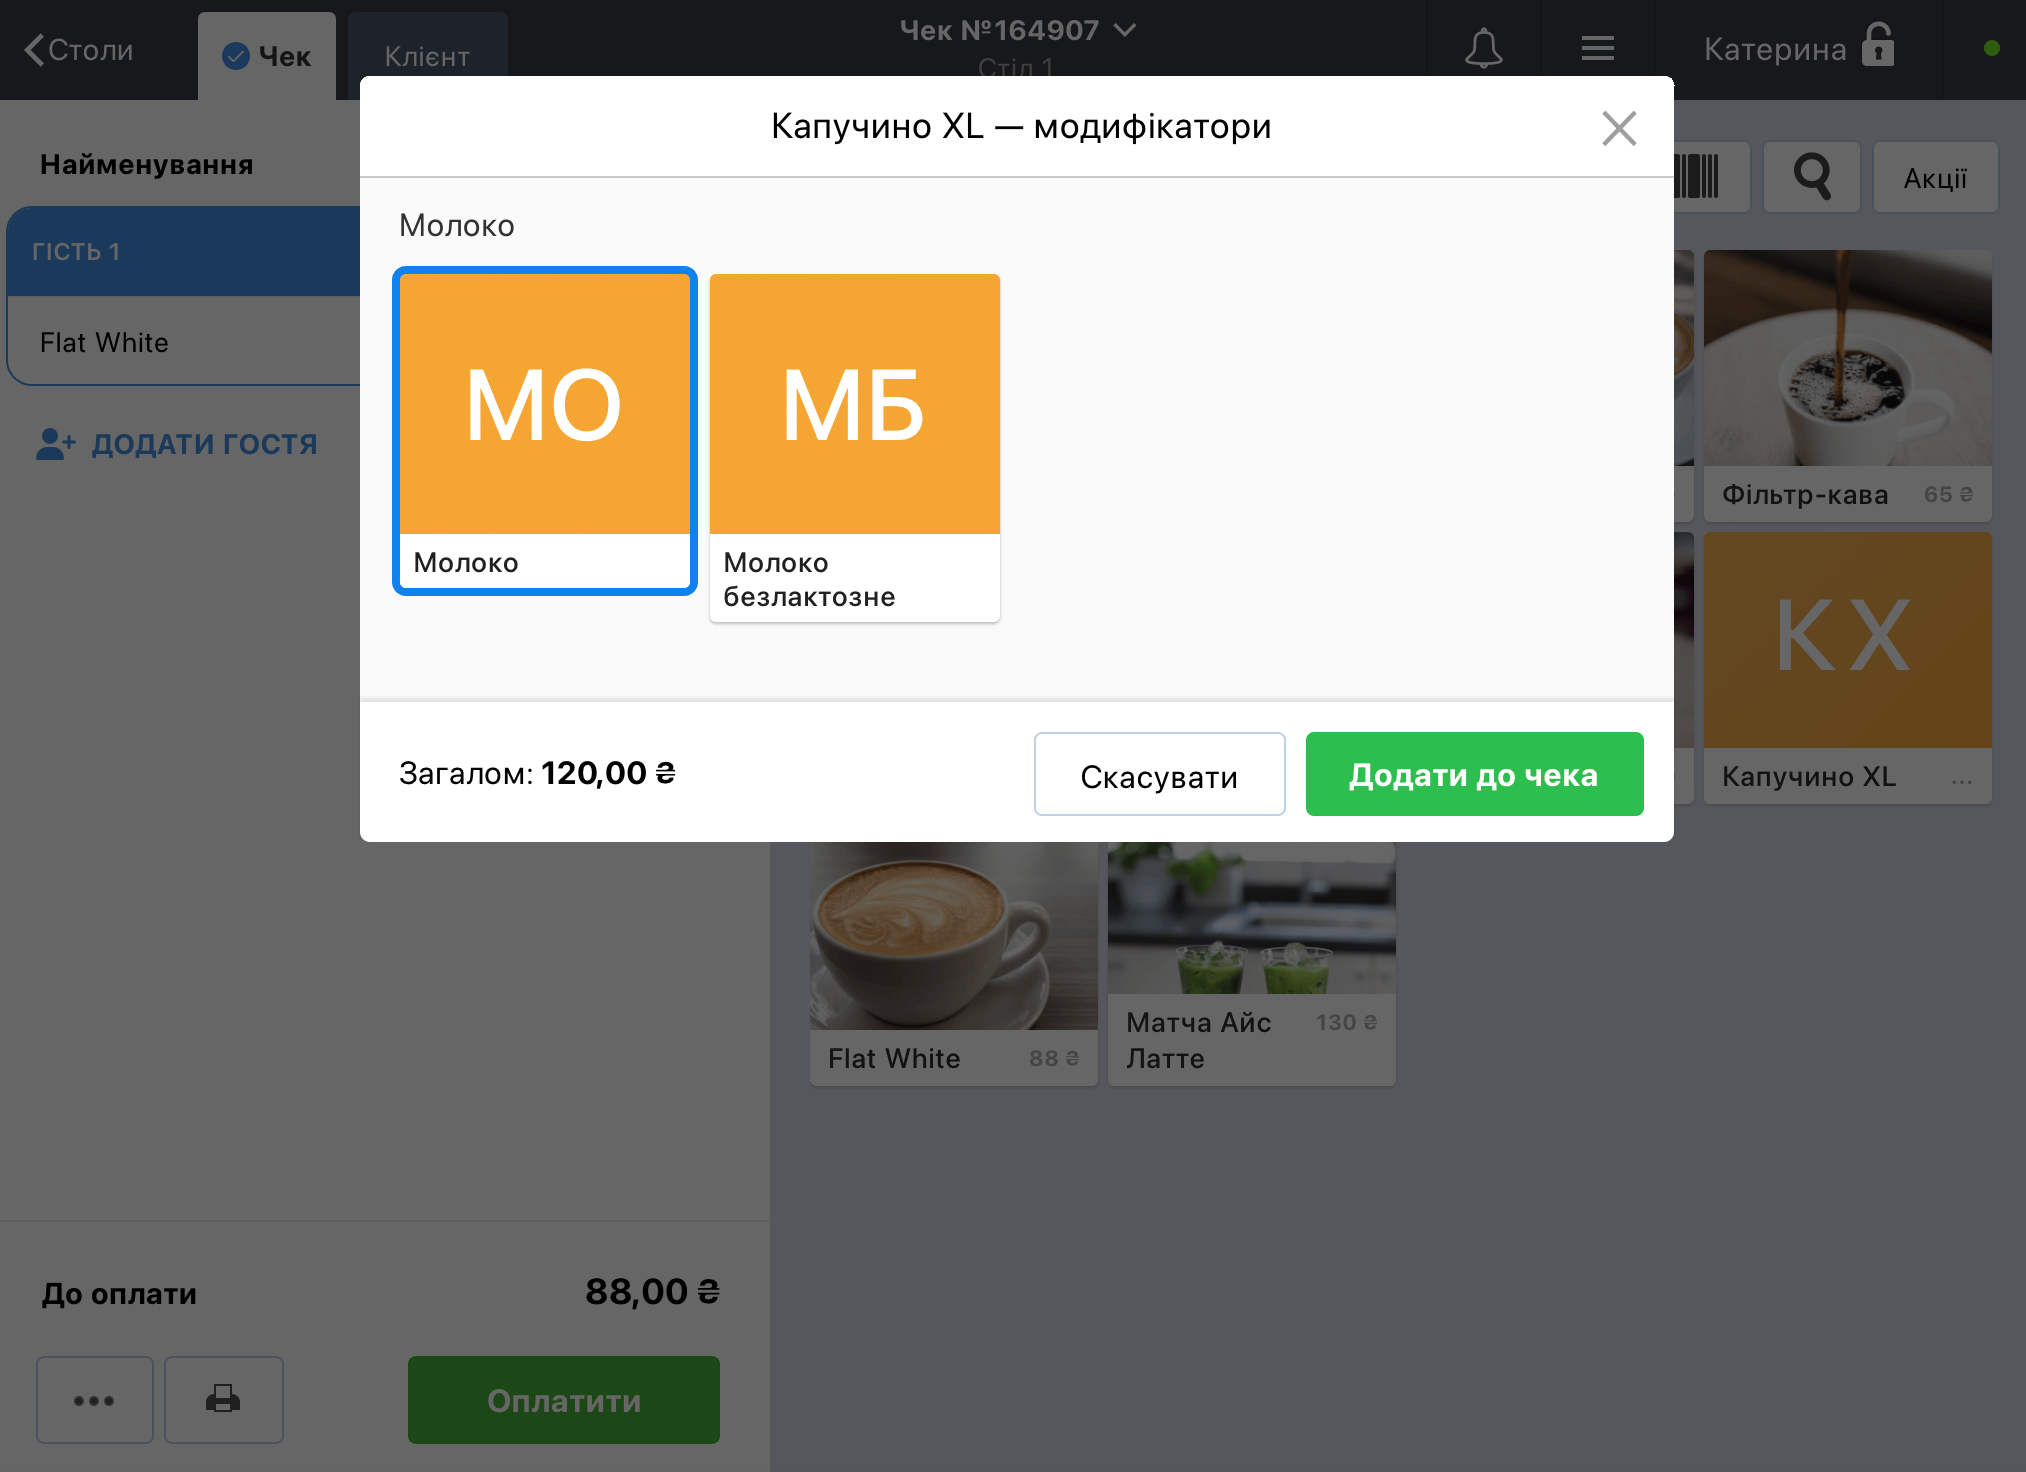Open the Акції promotions button
Screen dimensions: 2026x1472
pos(1934,177)
